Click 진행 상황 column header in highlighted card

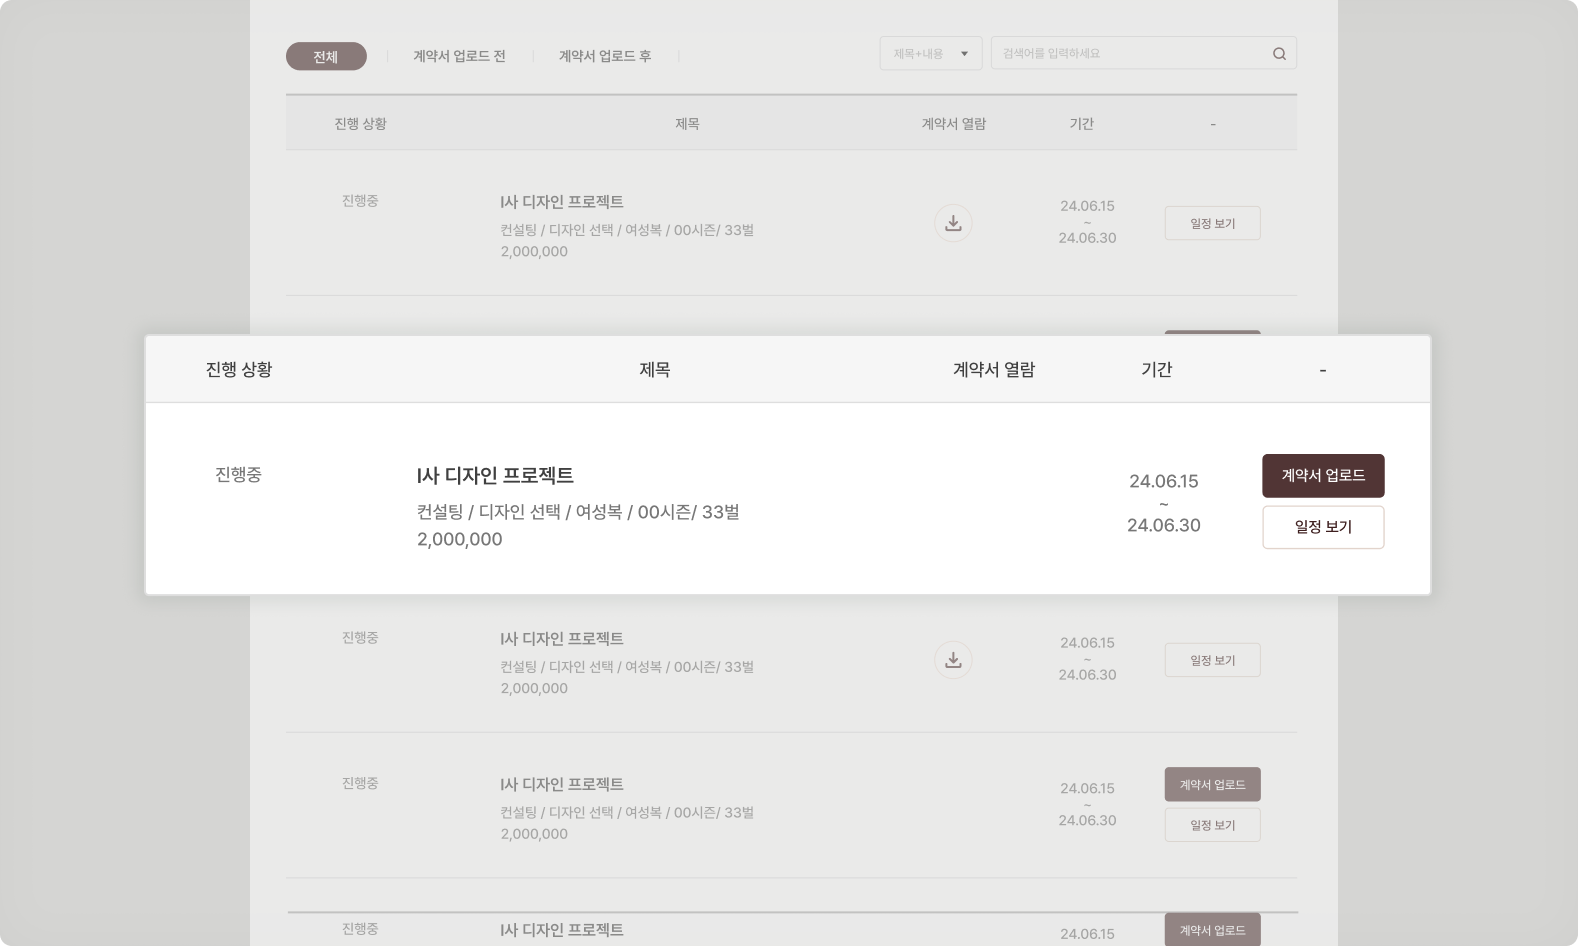[239, 370]
